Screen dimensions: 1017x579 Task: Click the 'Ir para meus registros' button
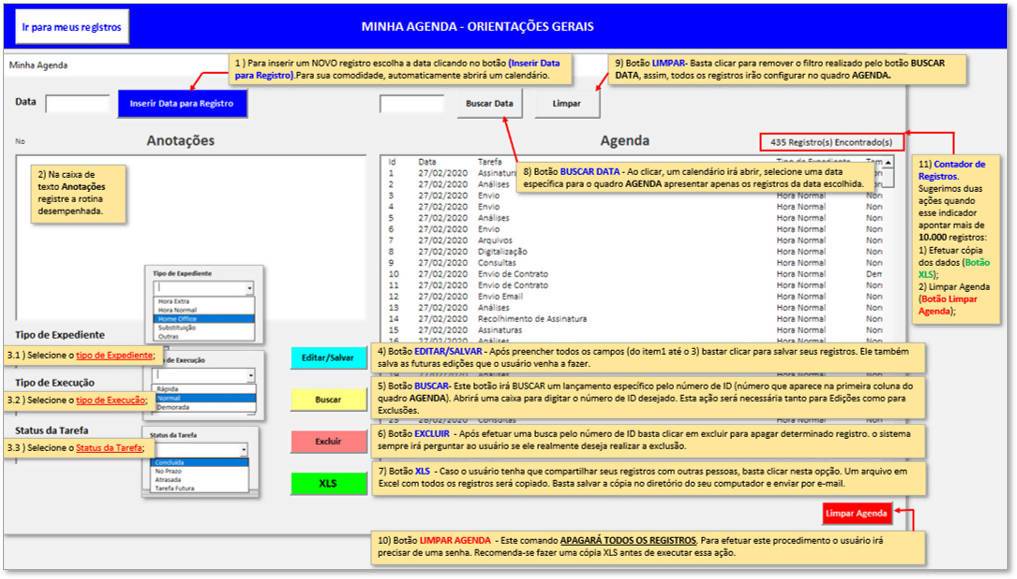click(71, 27)
